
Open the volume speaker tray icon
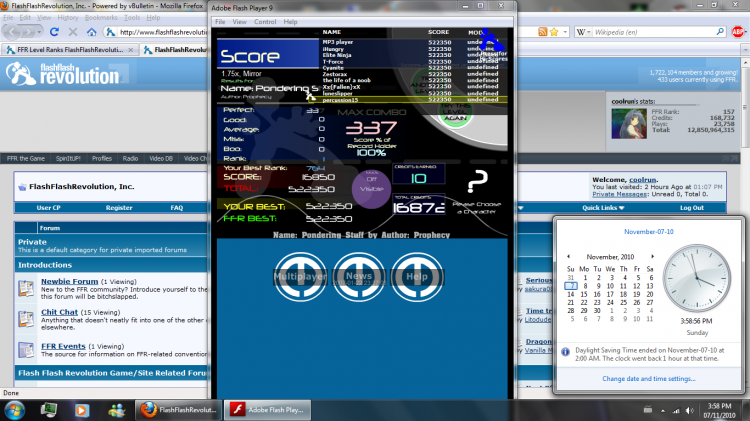pos(689,410)
